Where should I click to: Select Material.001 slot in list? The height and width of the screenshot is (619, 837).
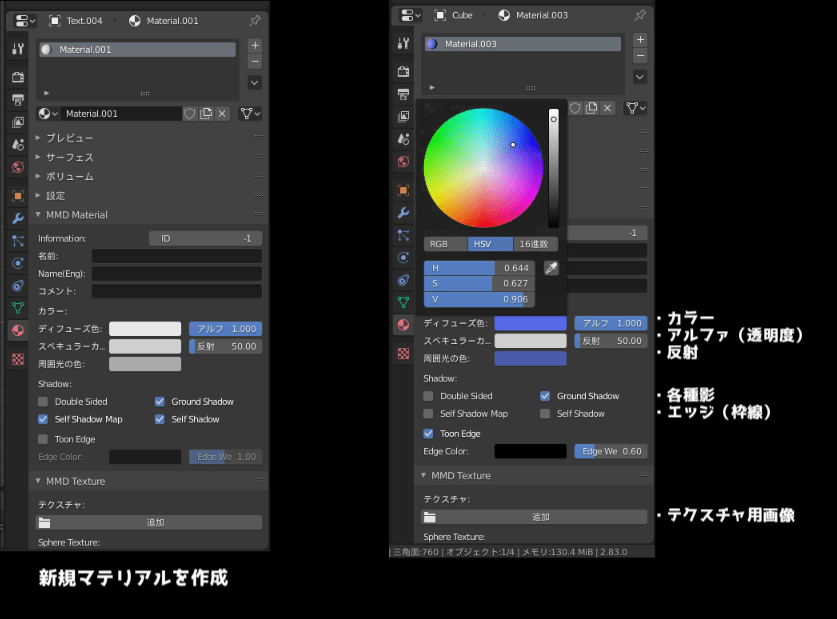[137, 50]
